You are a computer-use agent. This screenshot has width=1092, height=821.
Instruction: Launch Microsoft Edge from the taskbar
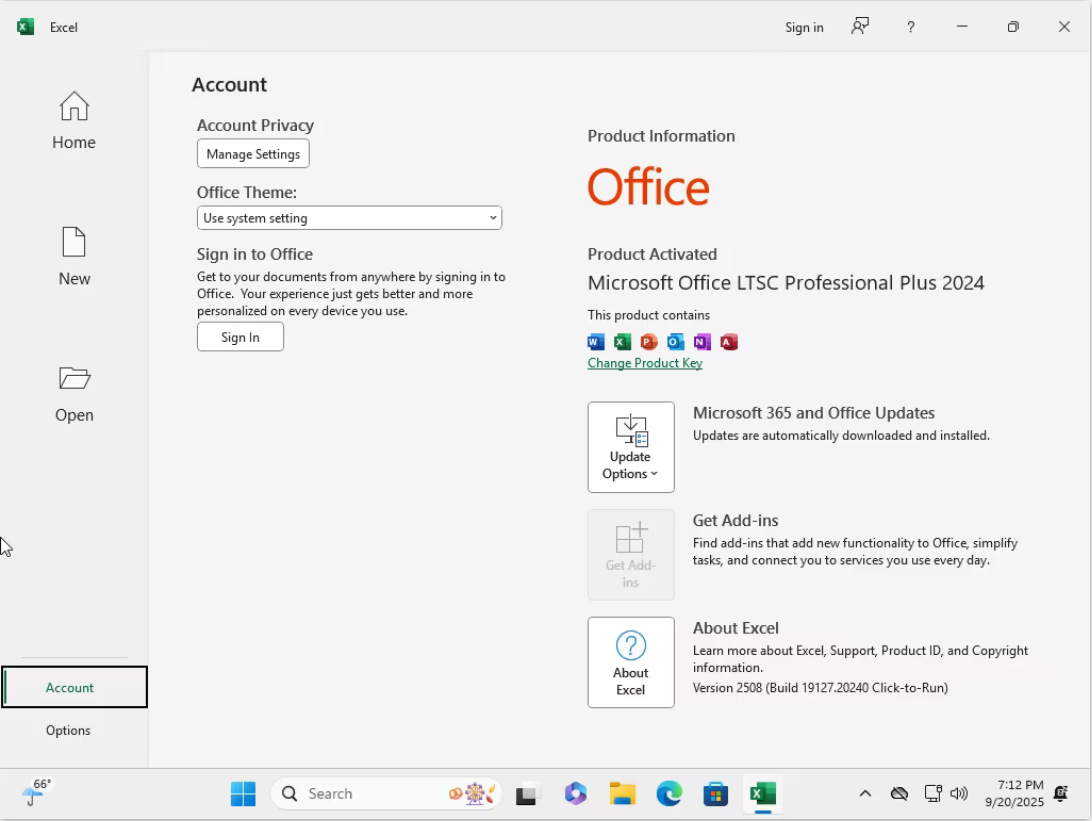[x=669, y=794]
